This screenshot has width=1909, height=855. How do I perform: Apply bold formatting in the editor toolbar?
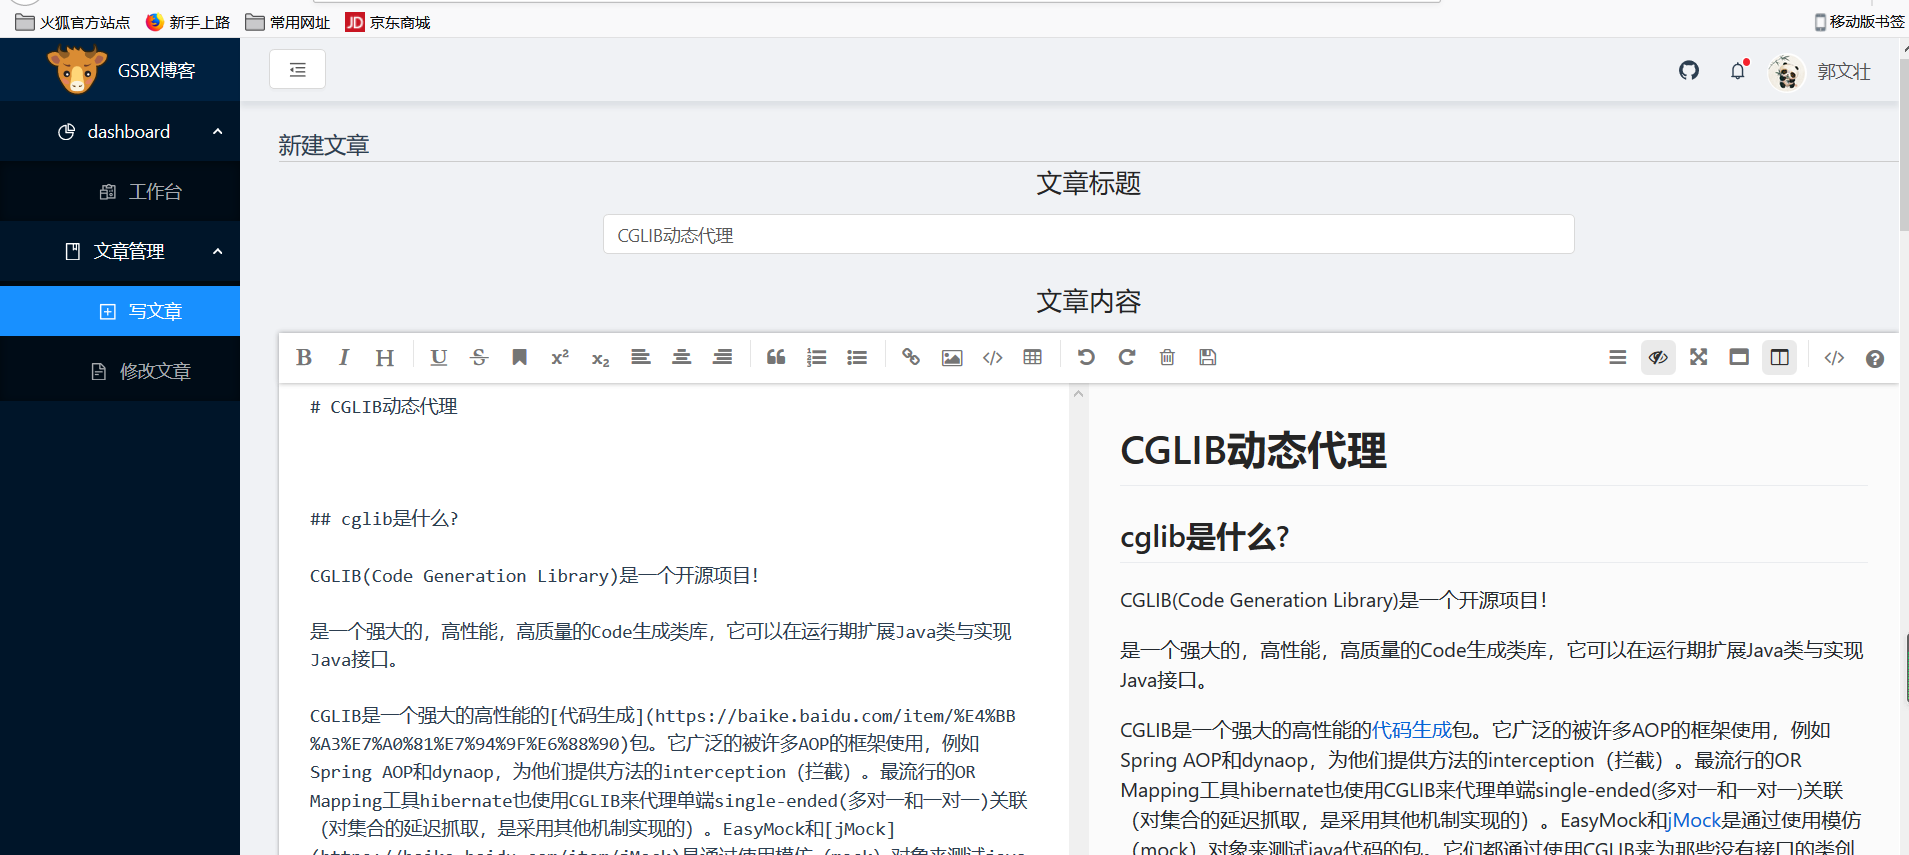(x=304, y=357)
